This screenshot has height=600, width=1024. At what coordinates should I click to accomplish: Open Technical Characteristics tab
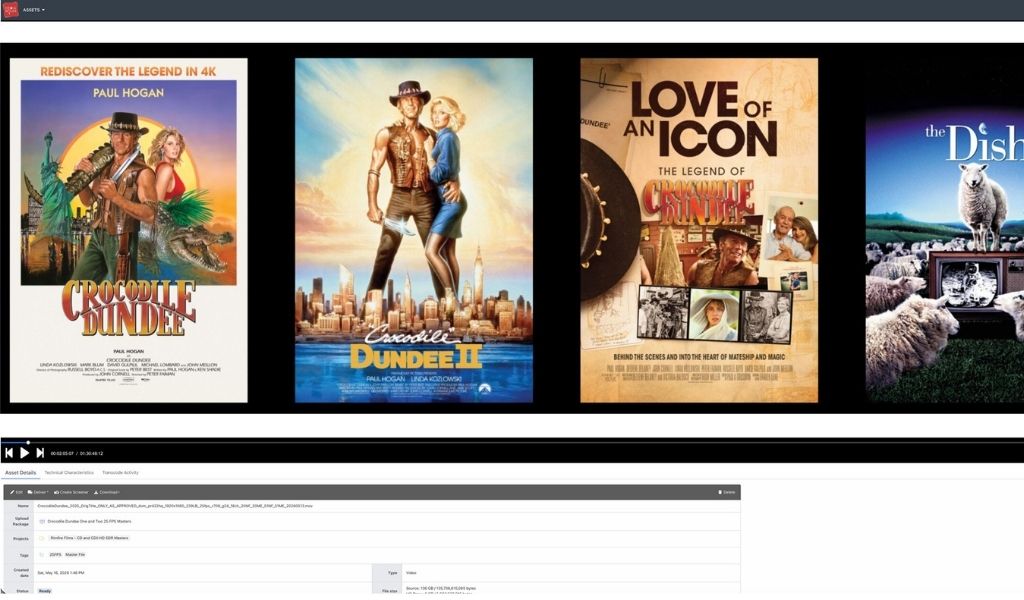69,473
